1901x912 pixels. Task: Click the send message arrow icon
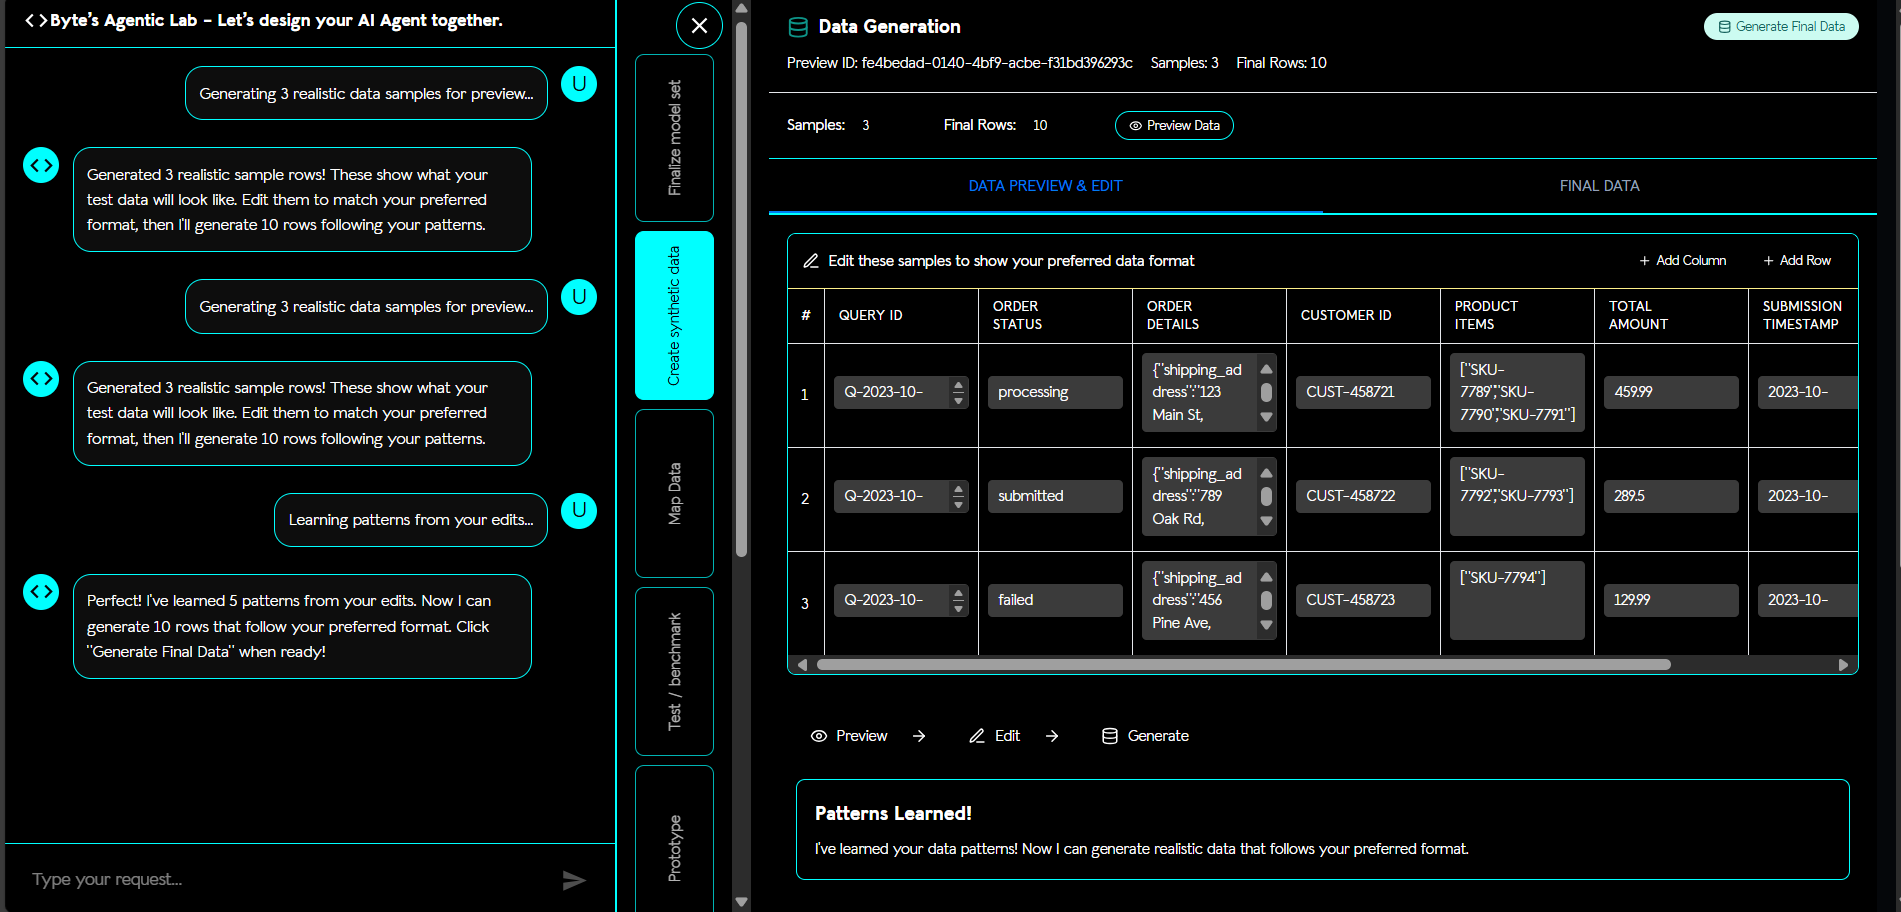(573, 880)
